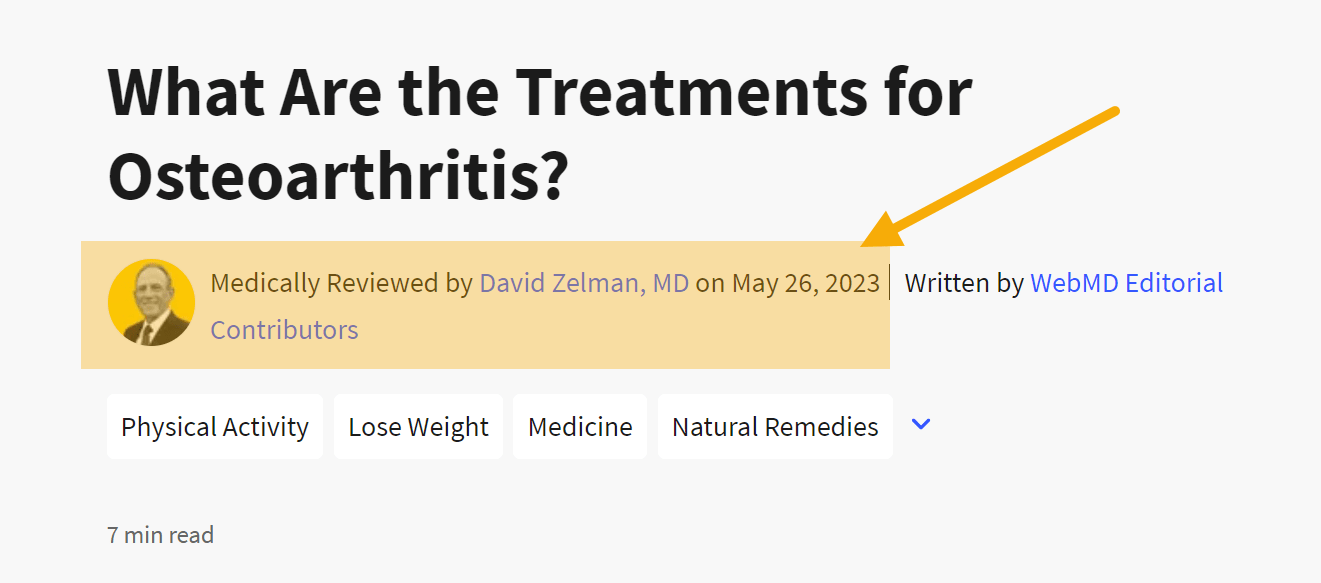Click the highlighted medically reviewed byline
This screenshot has height=583, width=1321.
click(485, 305)
